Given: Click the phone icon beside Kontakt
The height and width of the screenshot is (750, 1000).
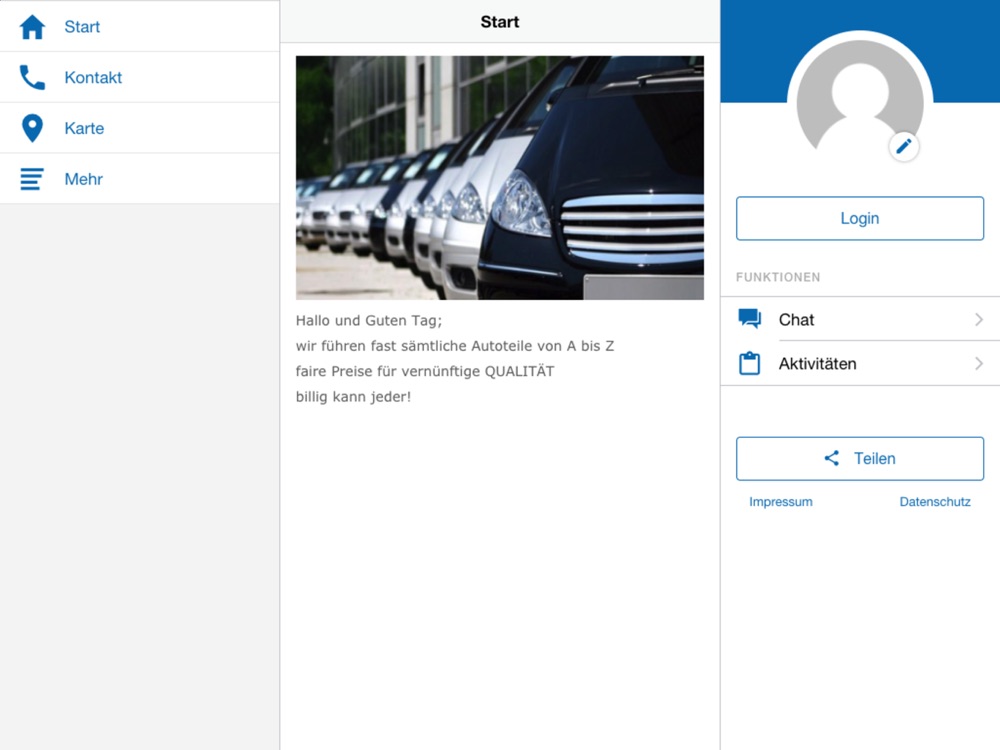Looking at the screenshot, I should pos(32,77).
